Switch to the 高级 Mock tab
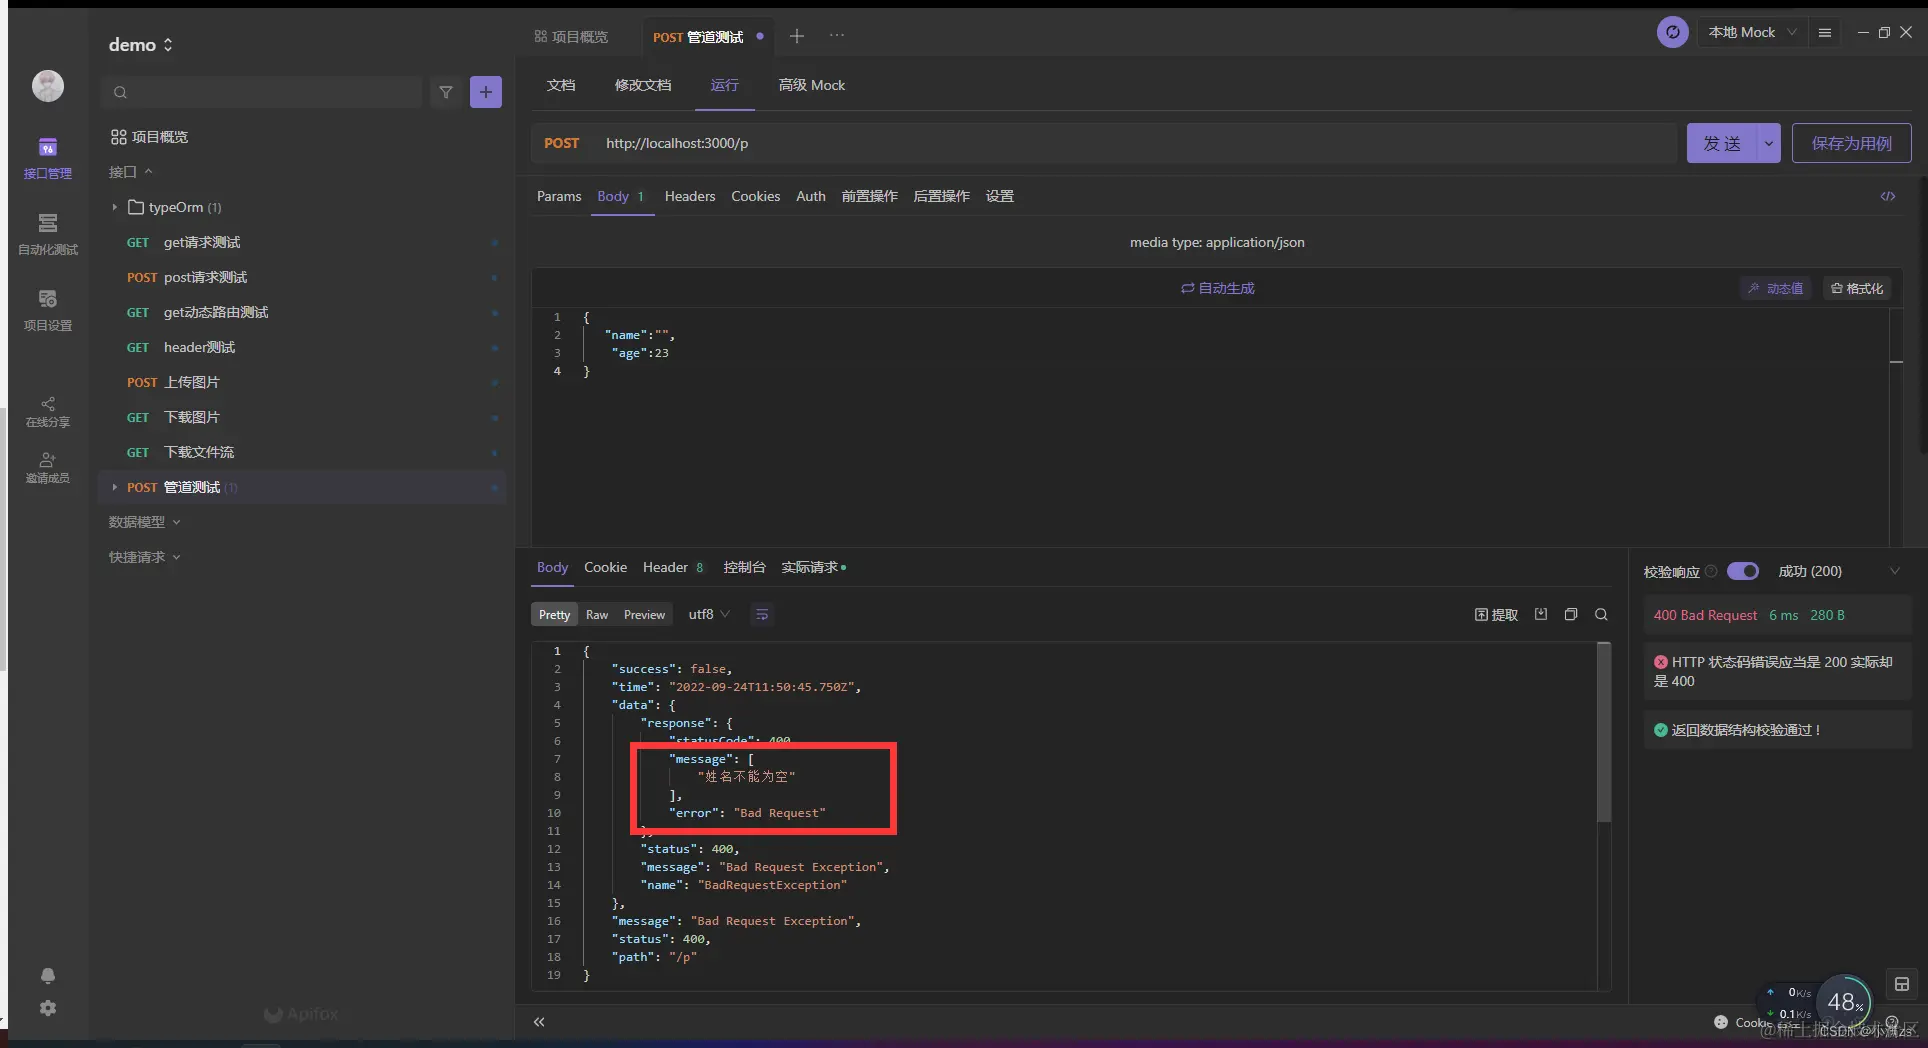This screenshot has width=1928, height=1048. (x=812, y=85)
